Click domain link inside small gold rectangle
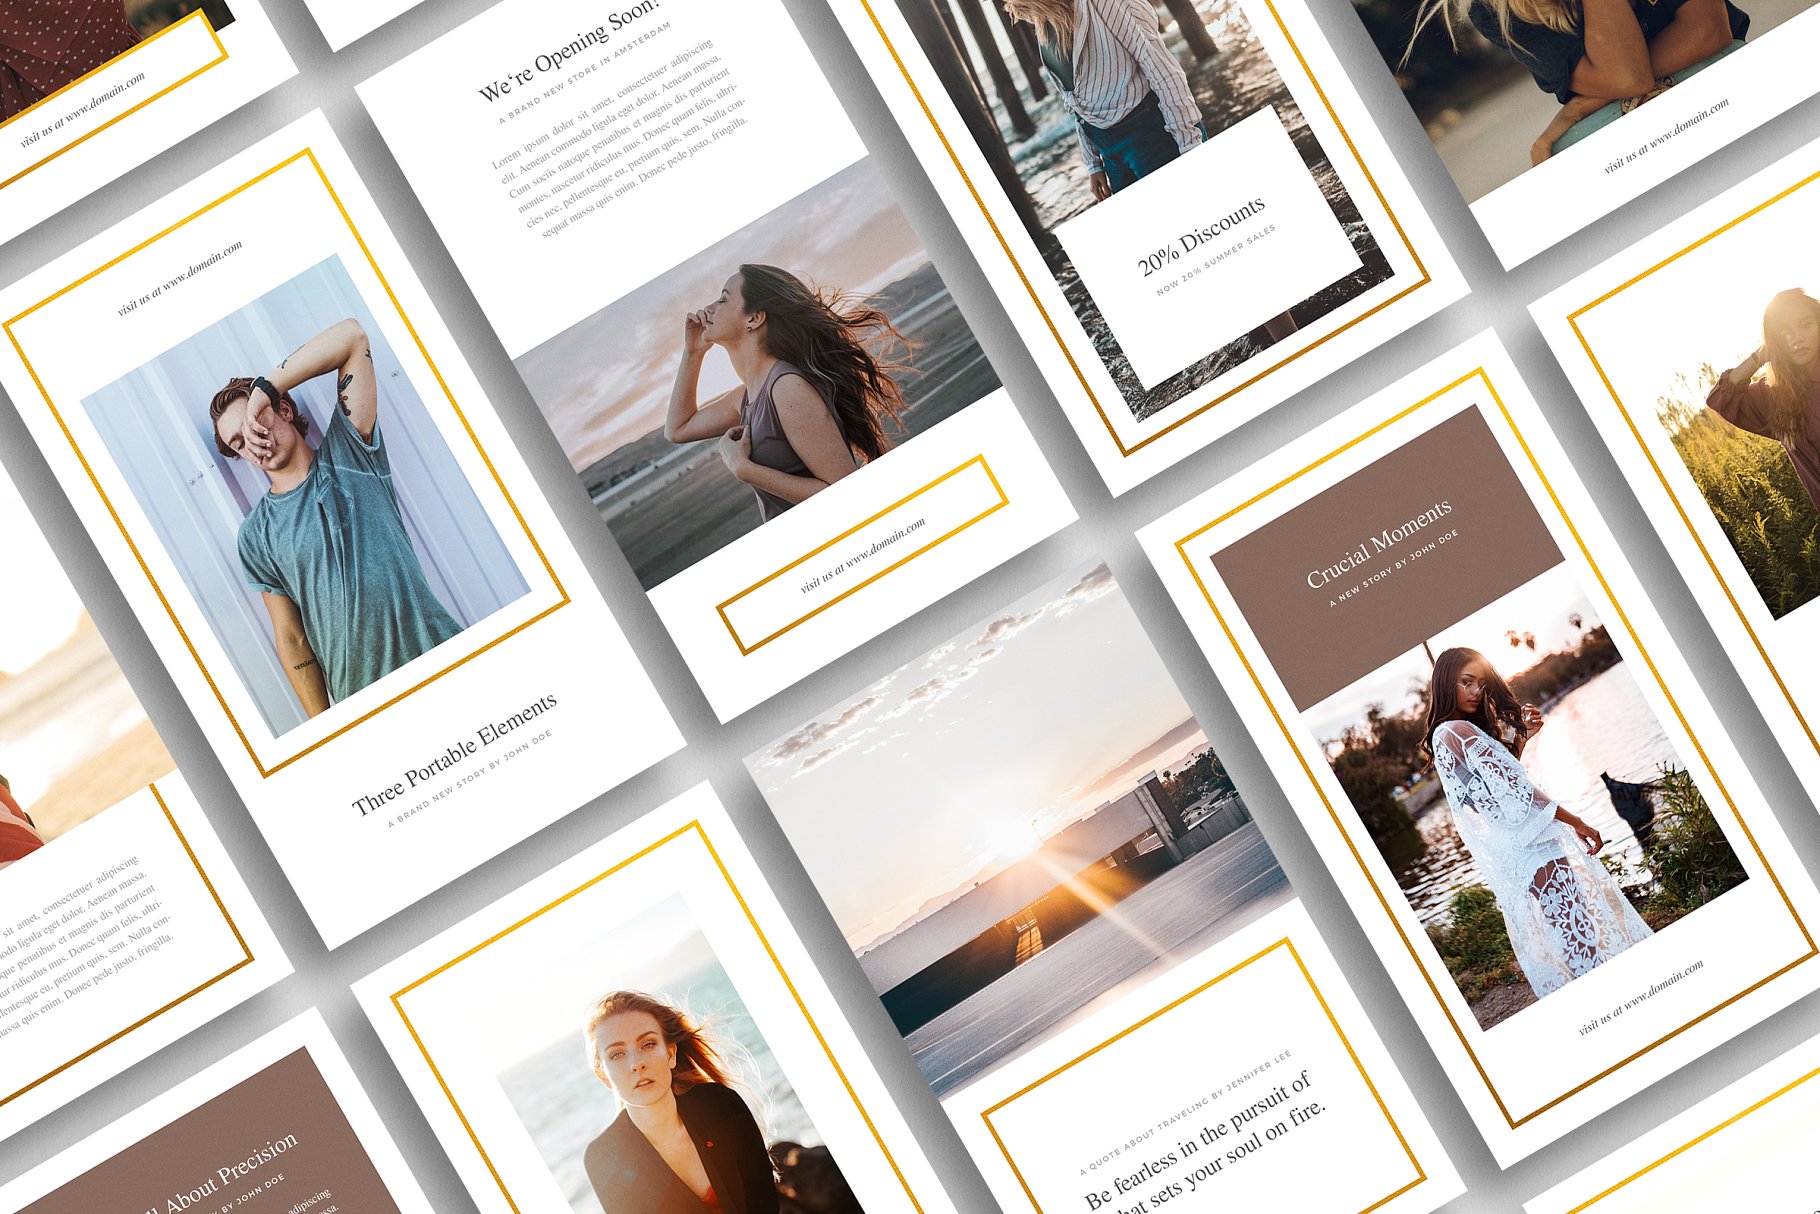This screenshot has width=1820, height=1214. click(x=862, y=556)
